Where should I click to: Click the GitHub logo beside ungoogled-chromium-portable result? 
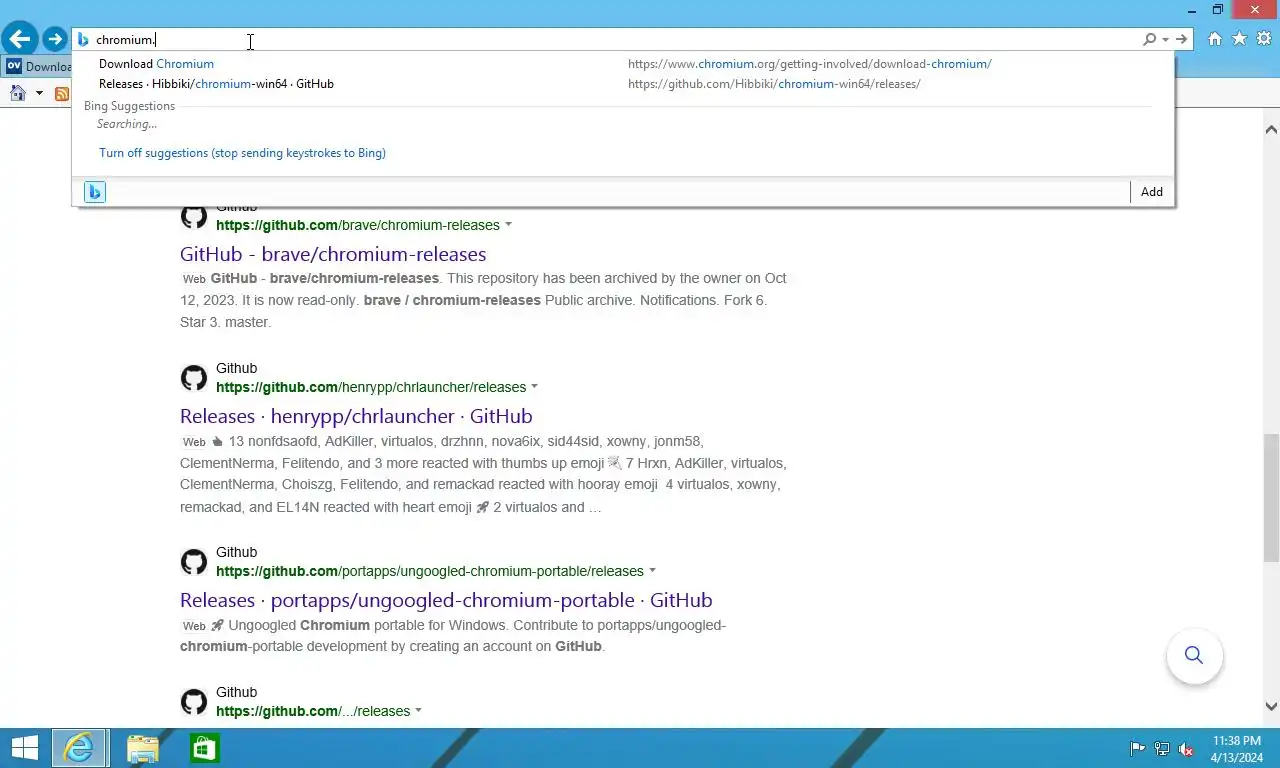tap(194, 562)
